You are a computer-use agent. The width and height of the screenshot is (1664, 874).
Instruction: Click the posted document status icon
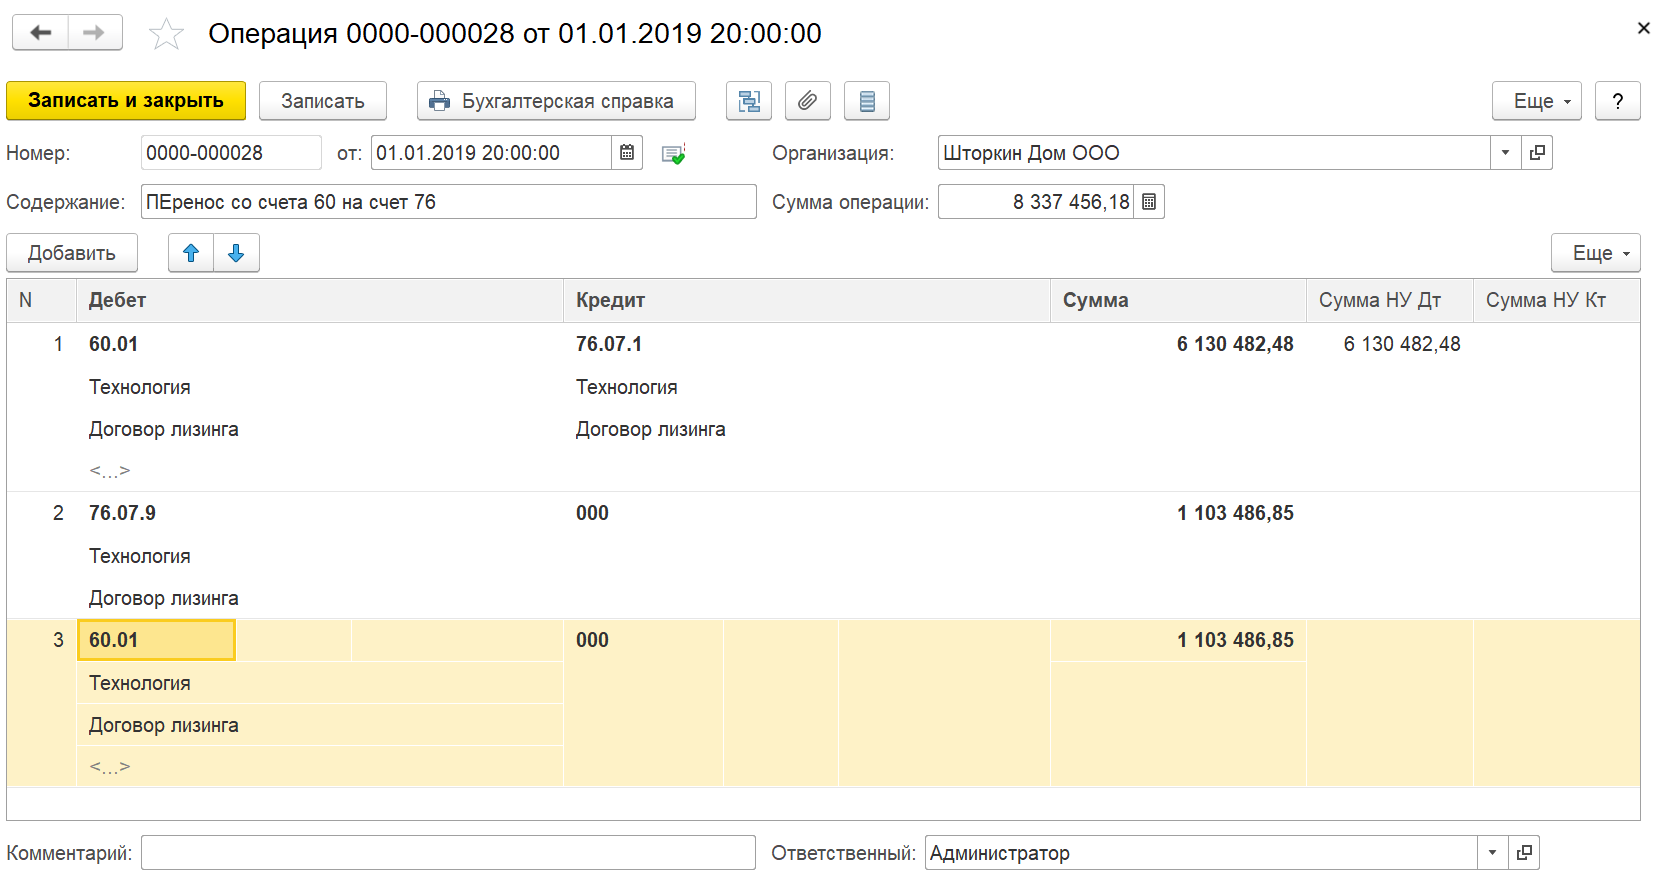(674, 154)
